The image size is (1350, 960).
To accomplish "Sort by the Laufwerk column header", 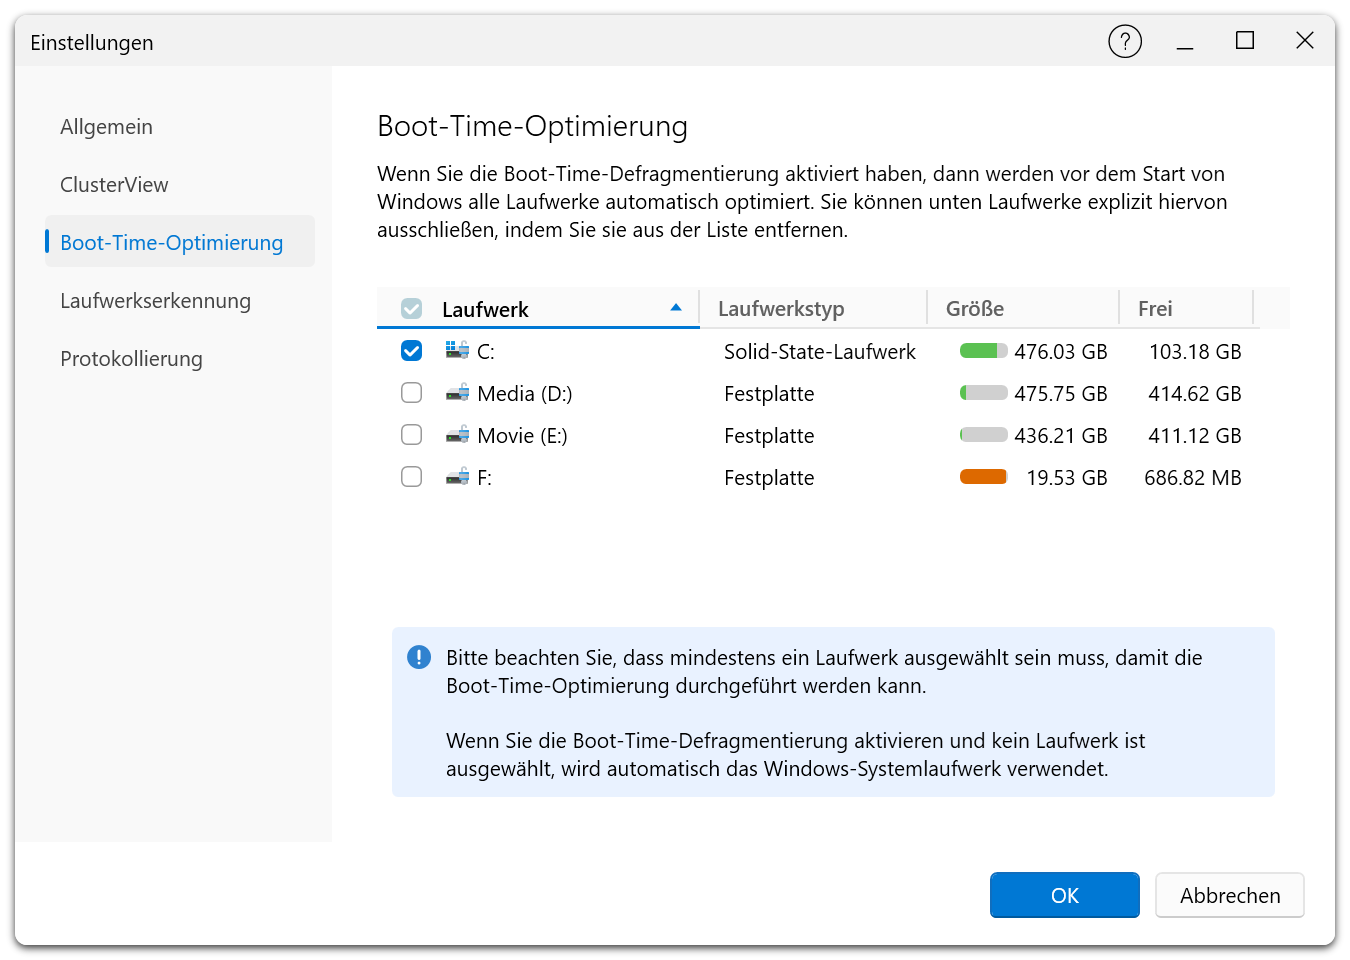I will (x=538, y=308).
